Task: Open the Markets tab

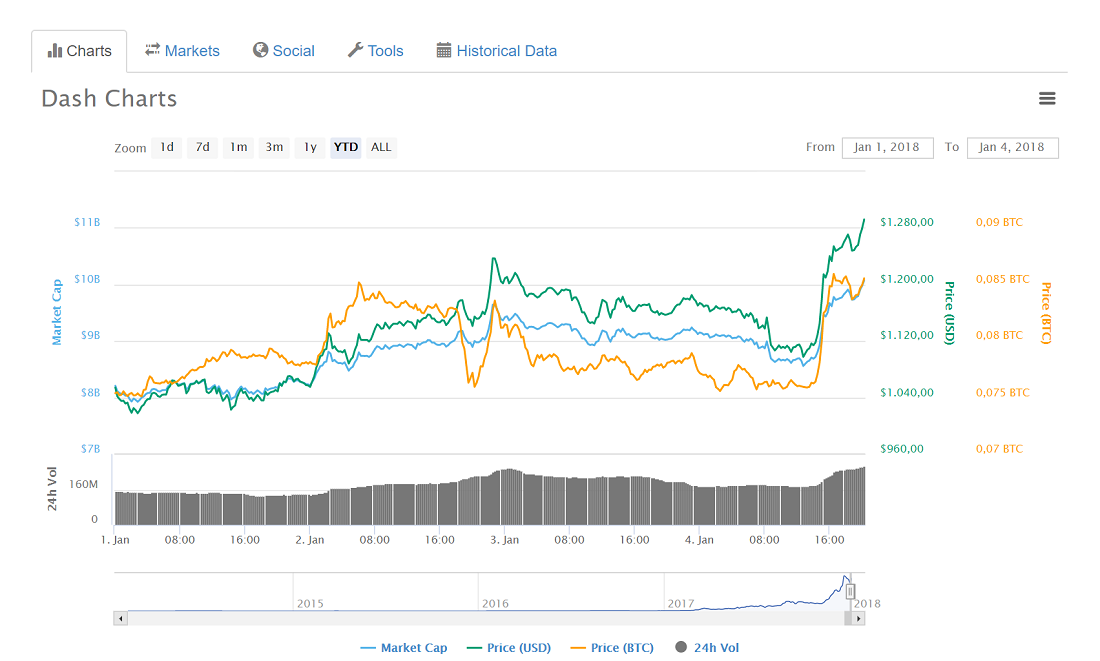Action: point(182,51)
